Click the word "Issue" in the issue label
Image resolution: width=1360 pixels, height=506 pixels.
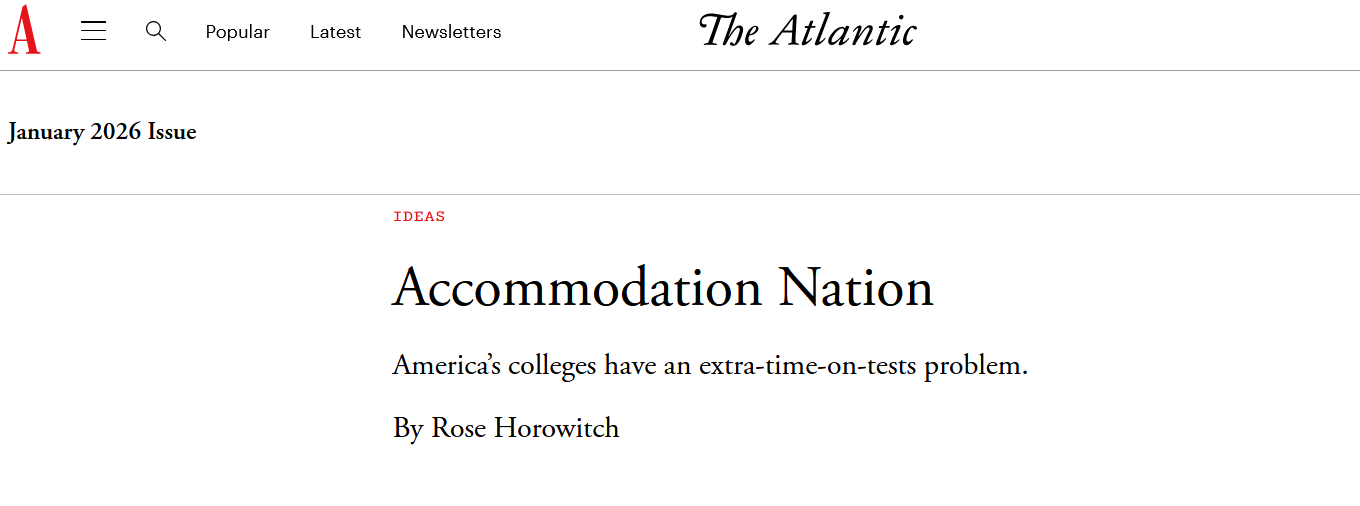coord(172,132)
